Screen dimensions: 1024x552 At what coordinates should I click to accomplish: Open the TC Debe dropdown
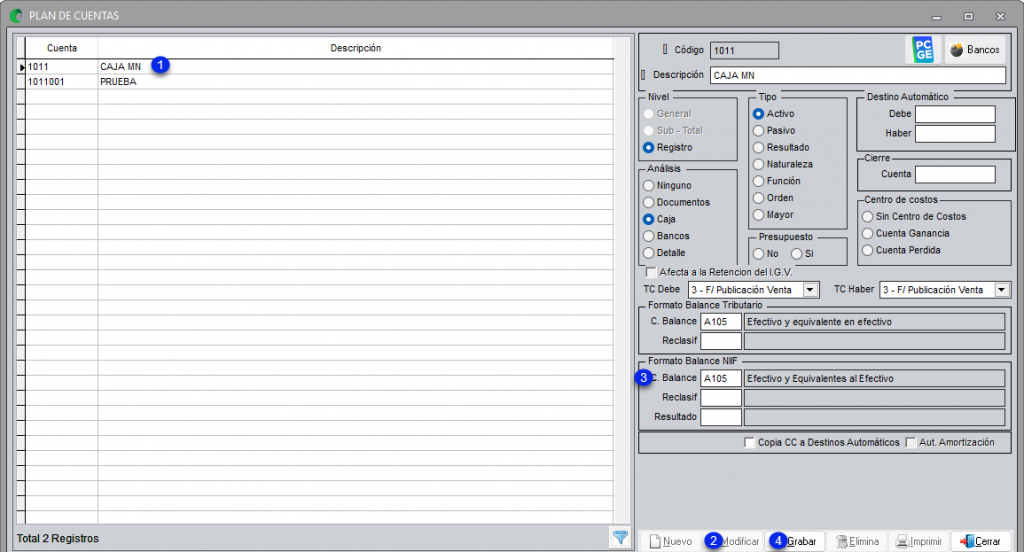[x=810, y=289]
